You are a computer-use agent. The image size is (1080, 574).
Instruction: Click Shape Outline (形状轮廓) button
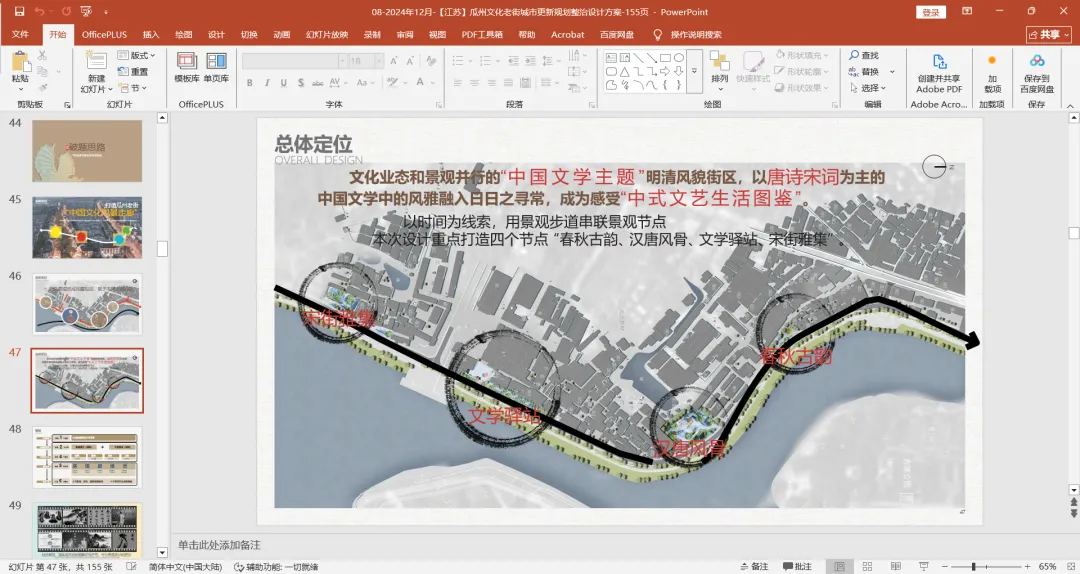tap(802, 72)
